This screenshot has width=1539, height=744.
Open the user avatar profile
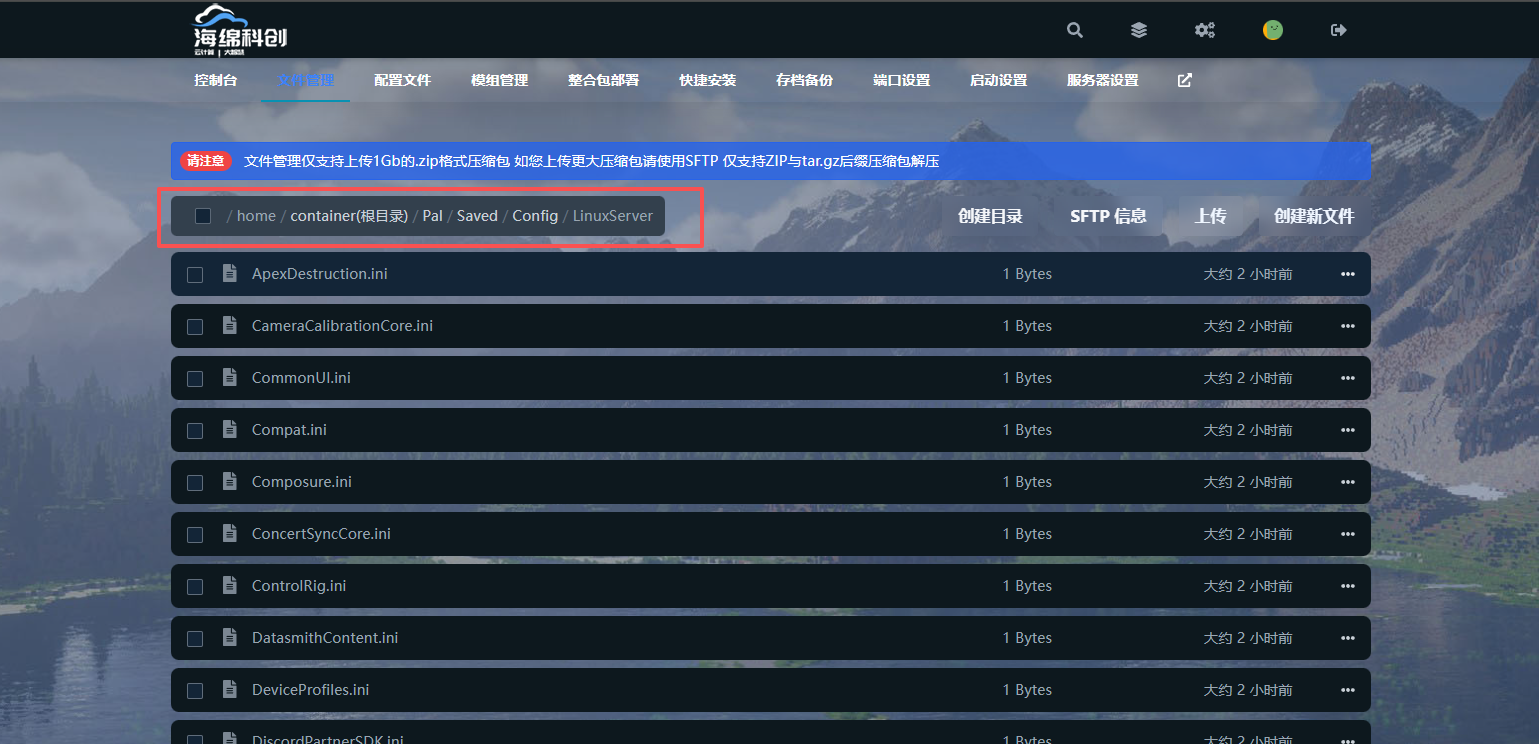pyautogui.click(x=1272, y=30)
